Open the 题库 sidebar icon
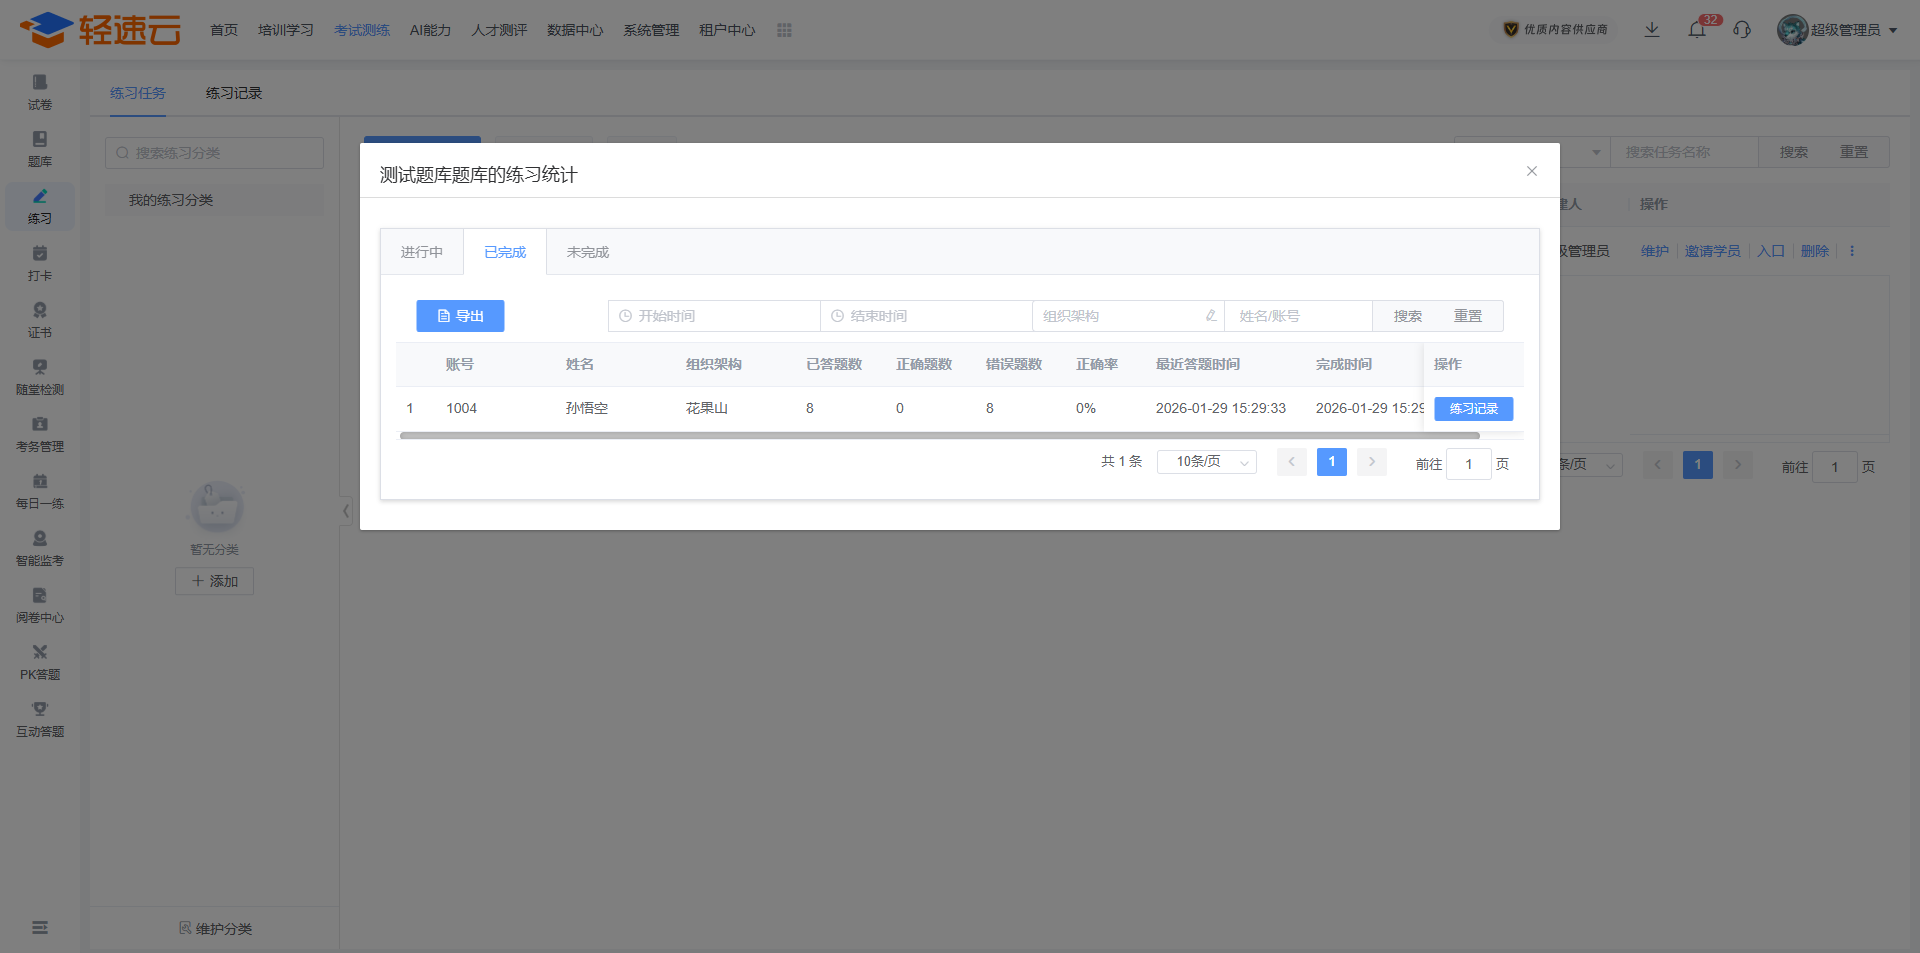The width and height of the screenshot is (1920, 953). point(40,149)
